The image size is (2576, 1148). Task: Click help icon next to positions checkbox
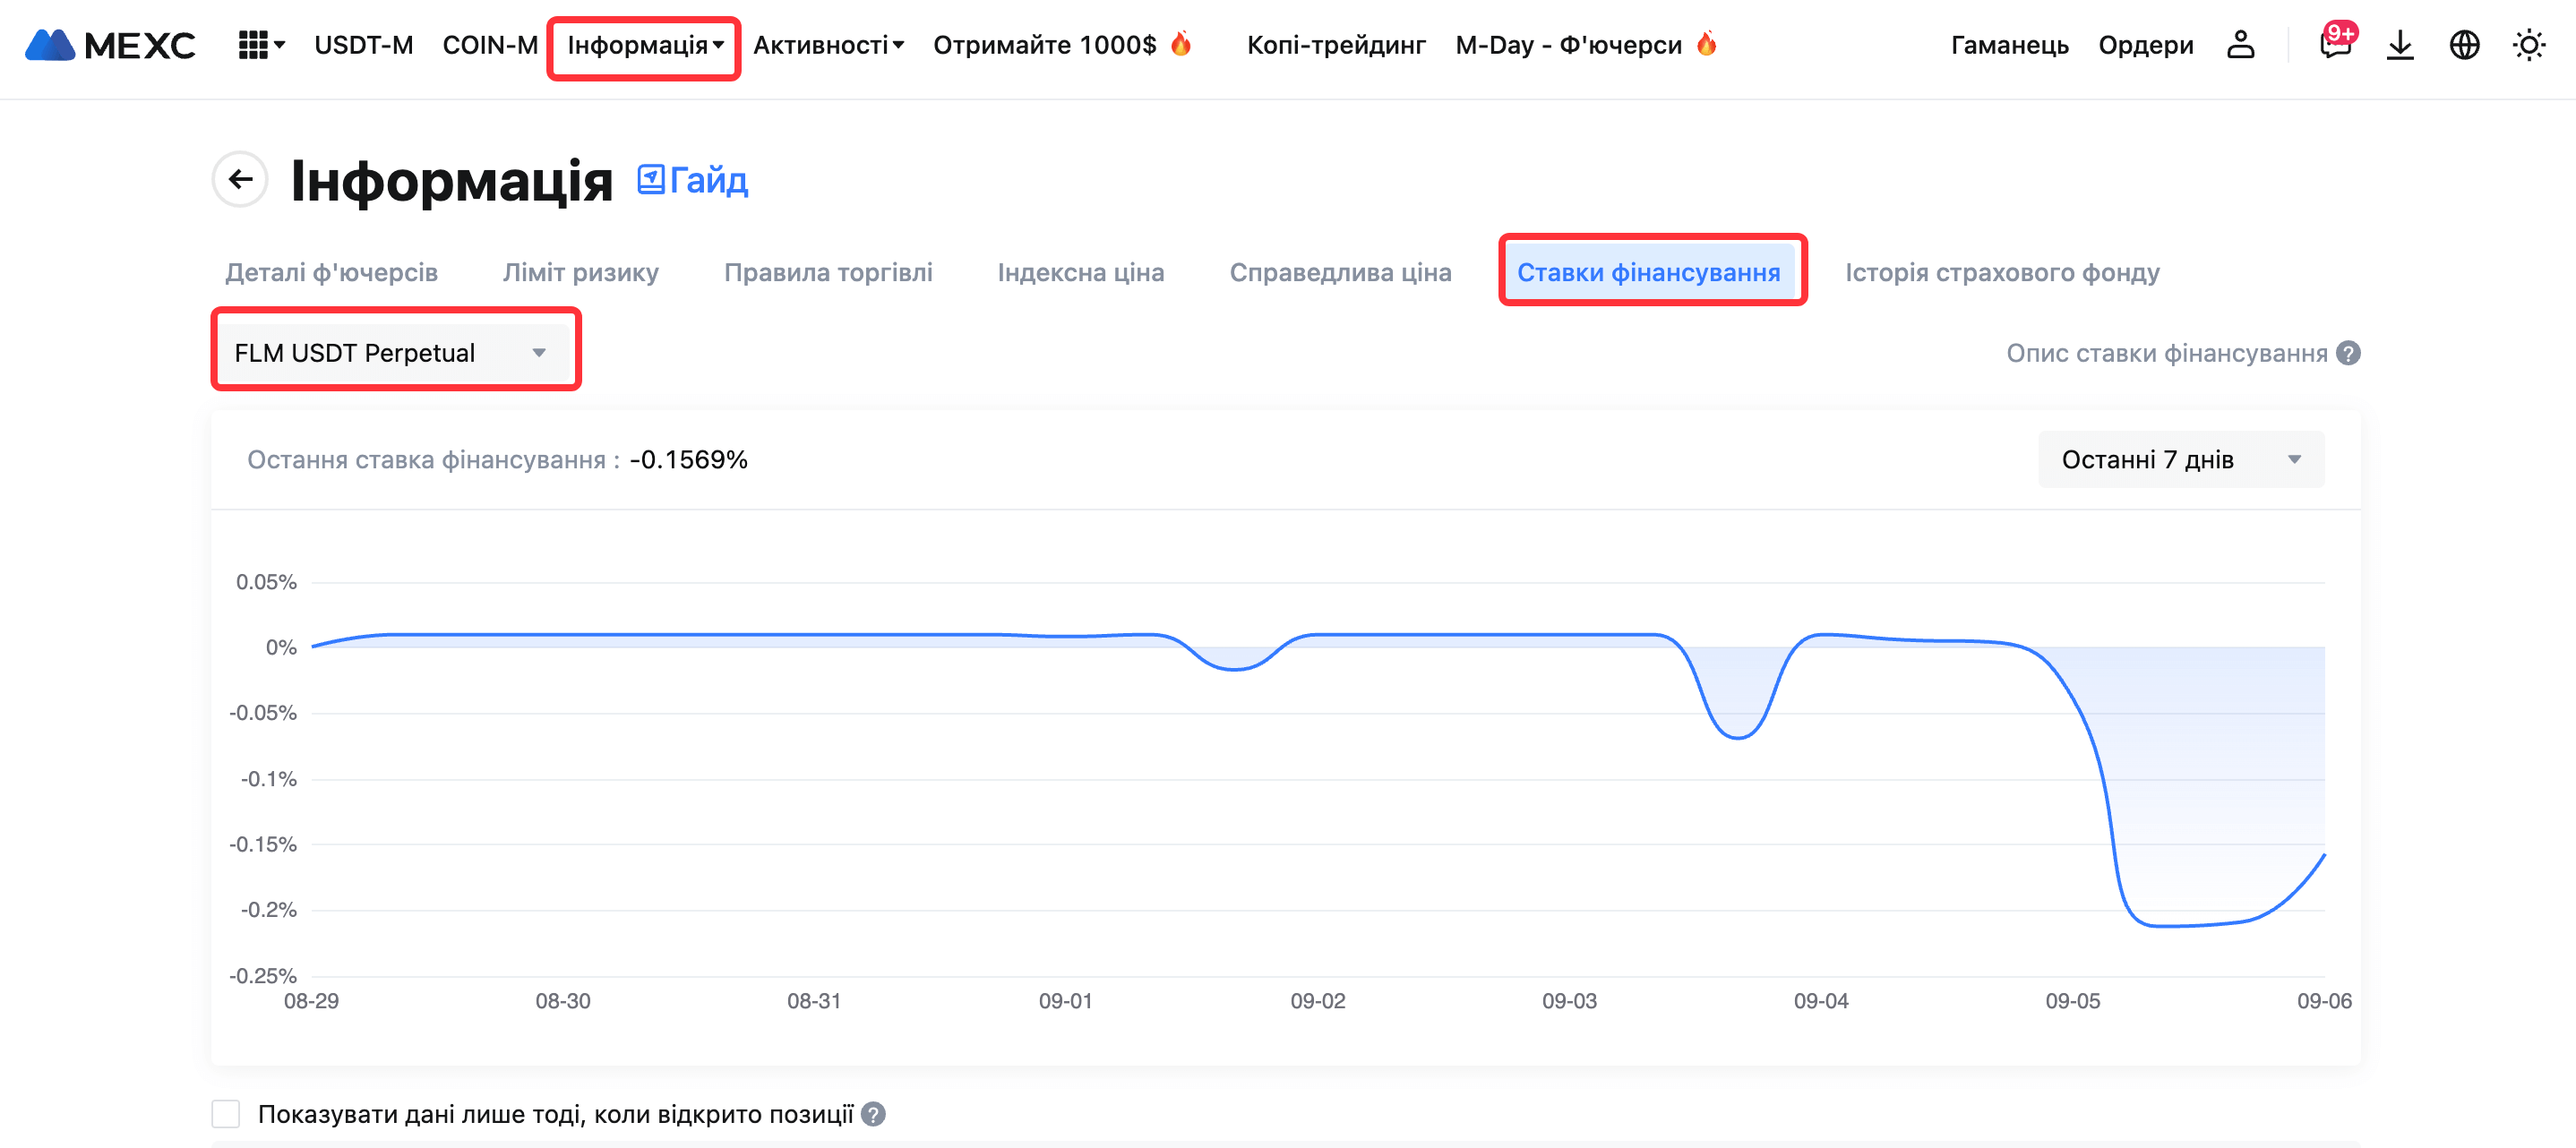tap(873, 1113)
